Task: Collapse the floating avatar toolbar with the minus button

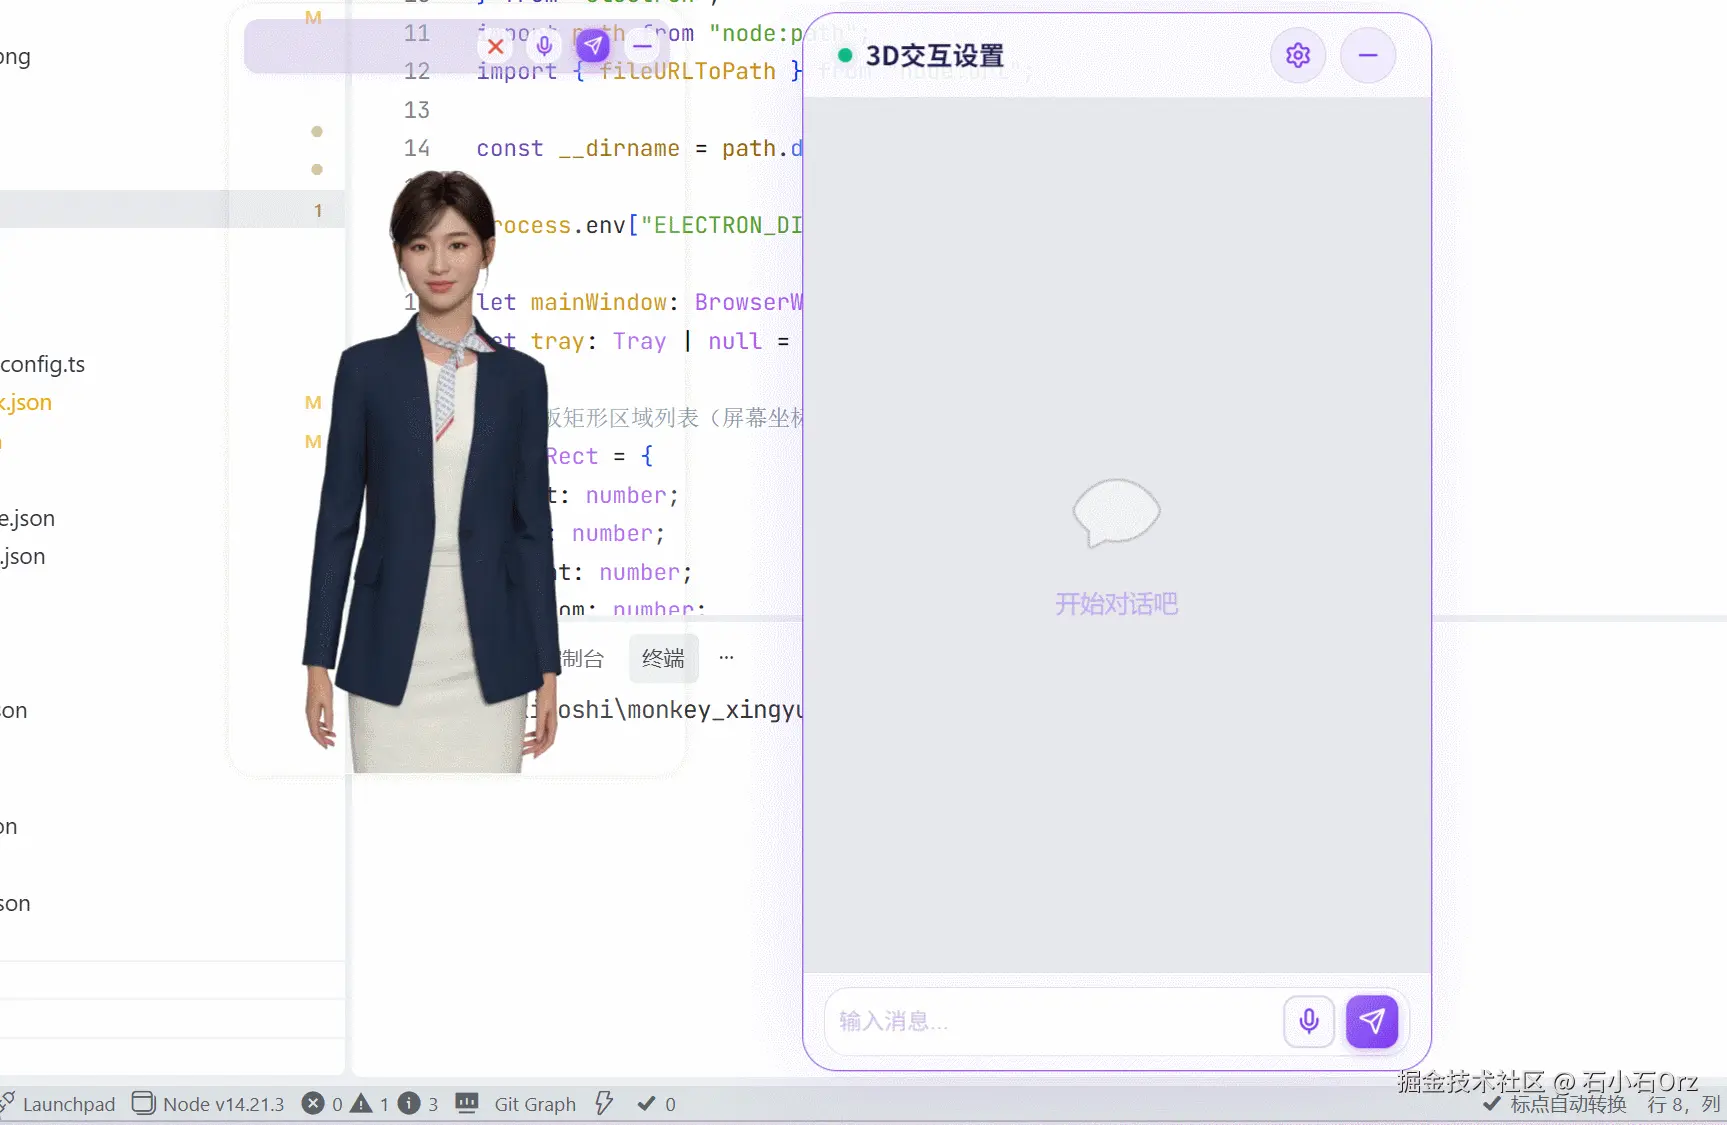Action: coord(643,46)
